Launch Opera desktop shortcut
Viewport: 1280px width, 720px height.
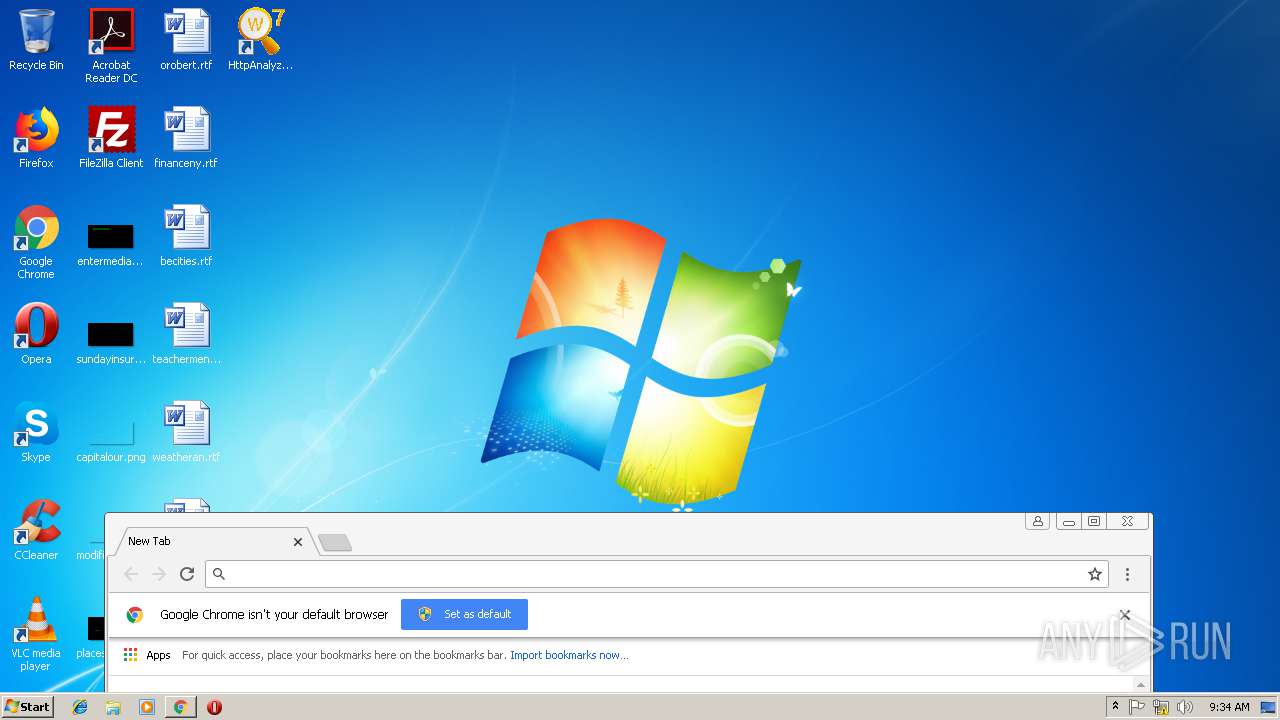tap(36, 335)
